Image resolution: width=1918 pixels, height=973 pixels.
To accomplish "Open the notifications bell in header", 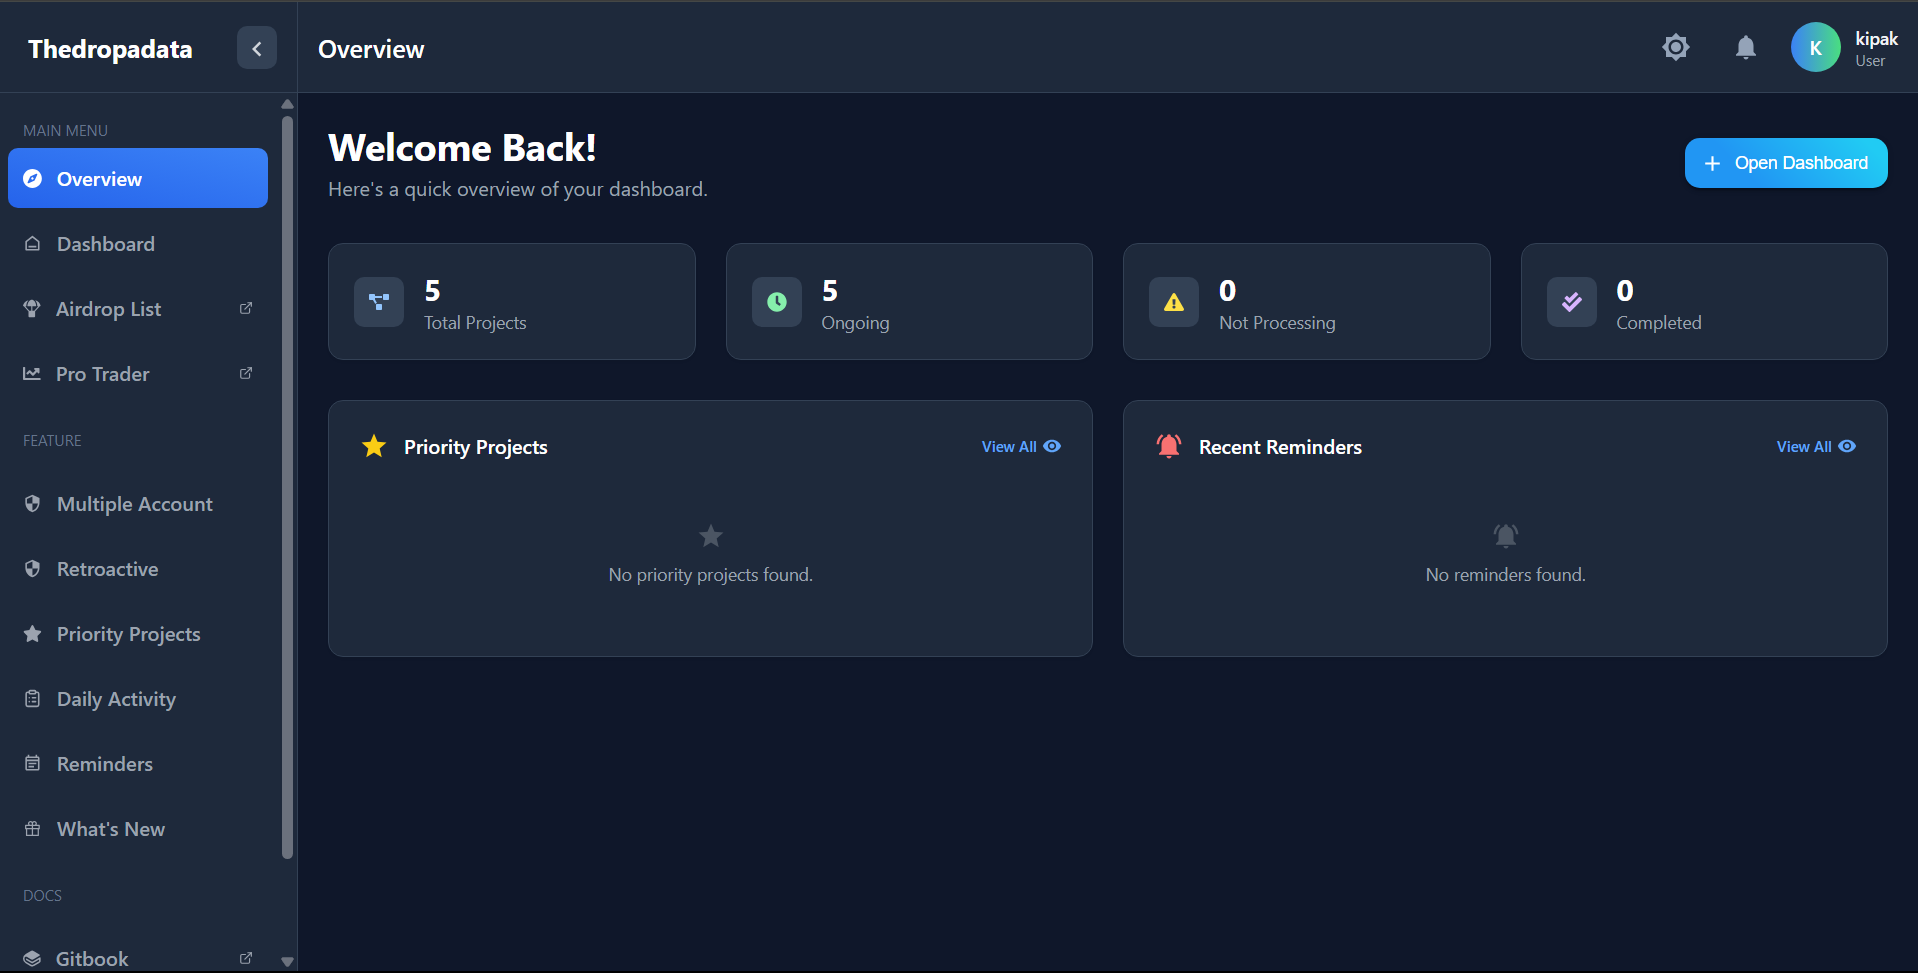I will pos(1745,47).
